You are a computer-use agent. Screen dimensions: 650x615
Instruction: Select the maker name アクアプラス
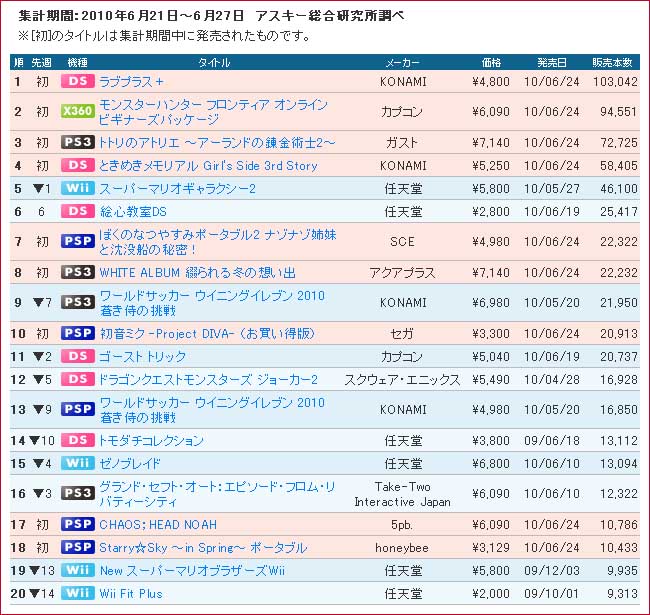pyautogui.click(x=402, y=273)
